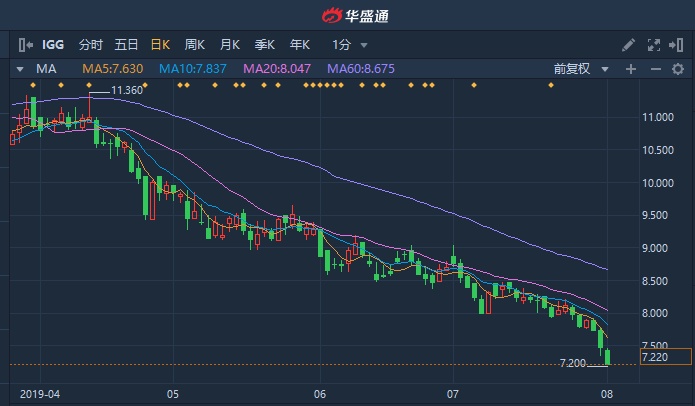The image size is (695, 406).
Task: Click the MA60:8.675 value
Action: [361, 69]
